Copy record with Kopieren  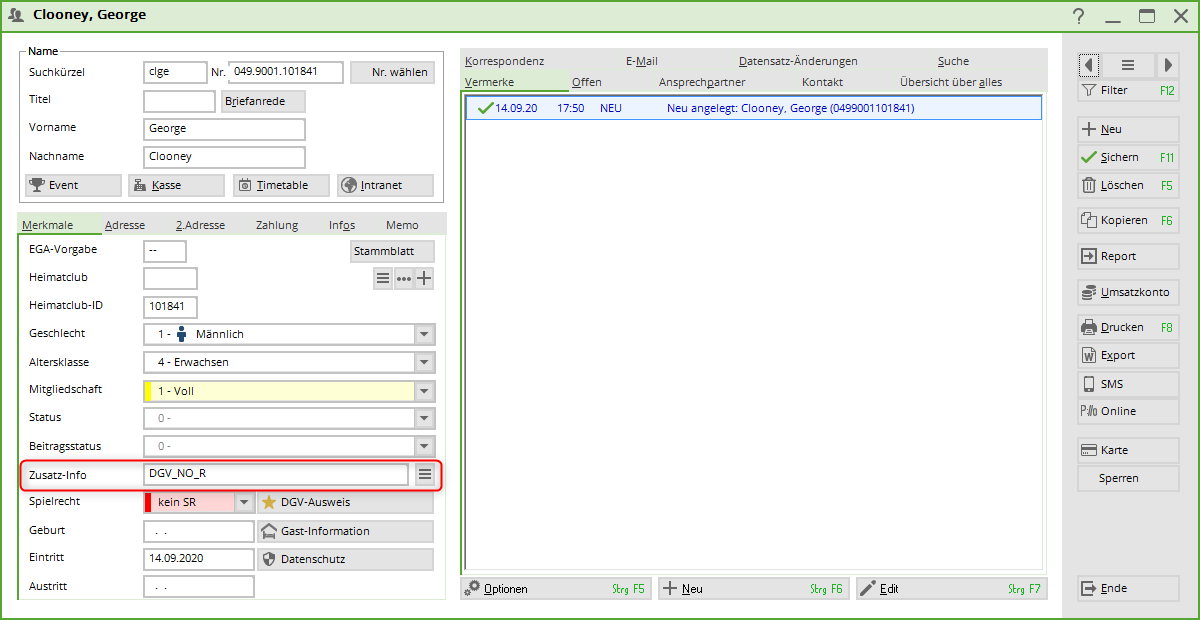[1127, 220]
